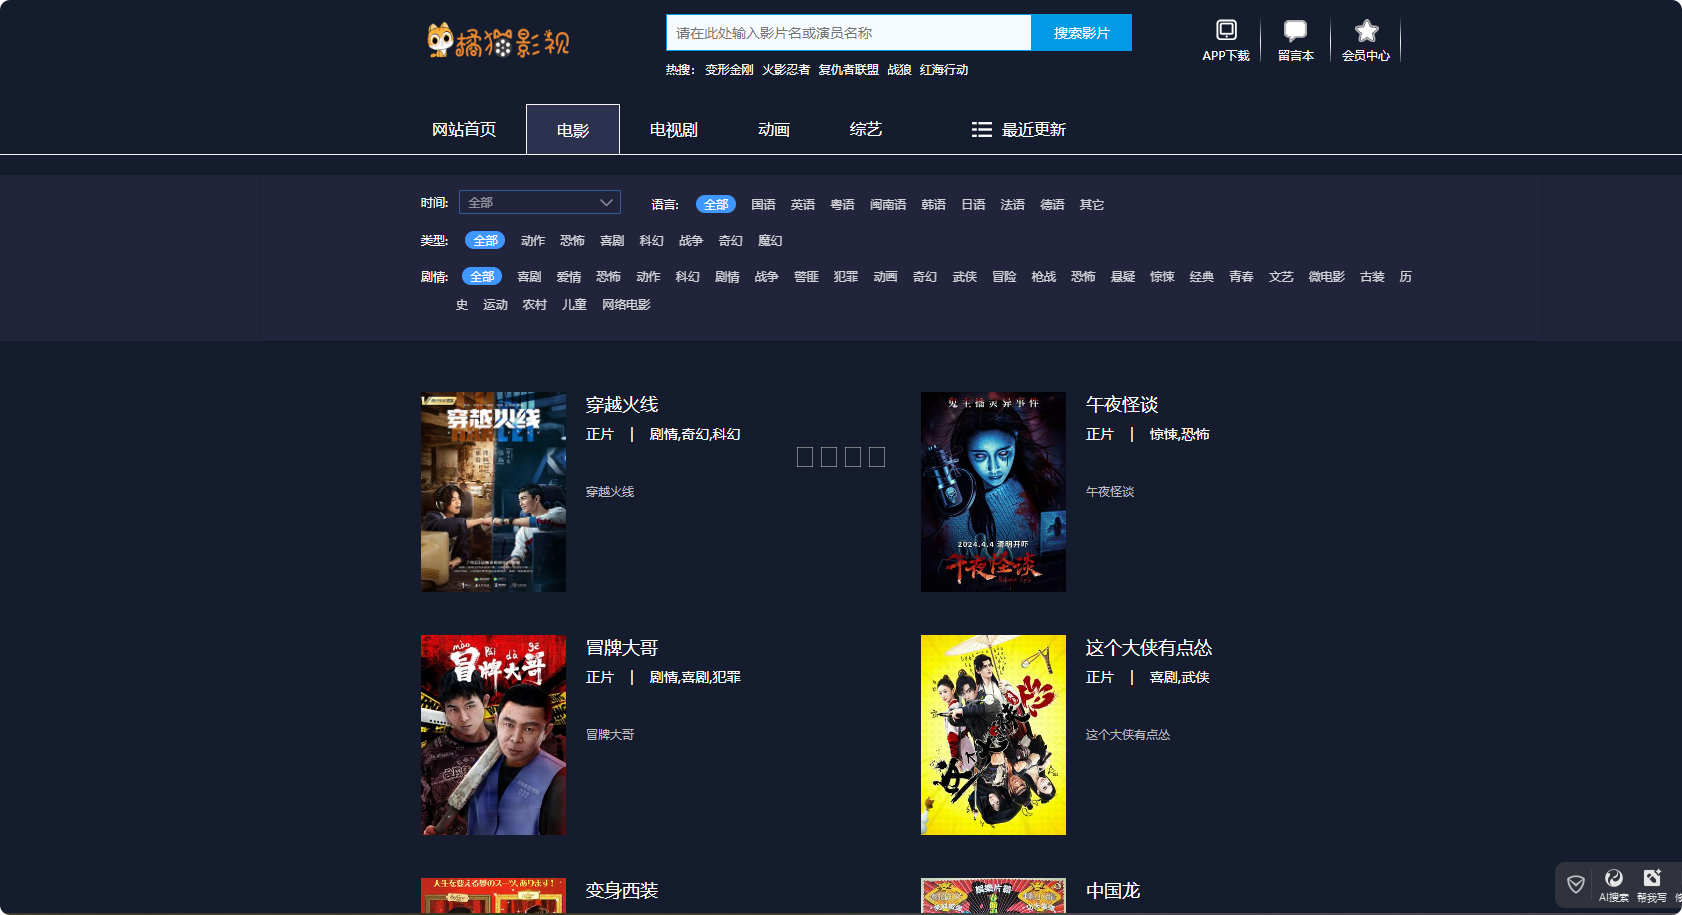Filter 剧情 by 冒险
Screen dimensions: 1682x915
[x=1004, y=276]
